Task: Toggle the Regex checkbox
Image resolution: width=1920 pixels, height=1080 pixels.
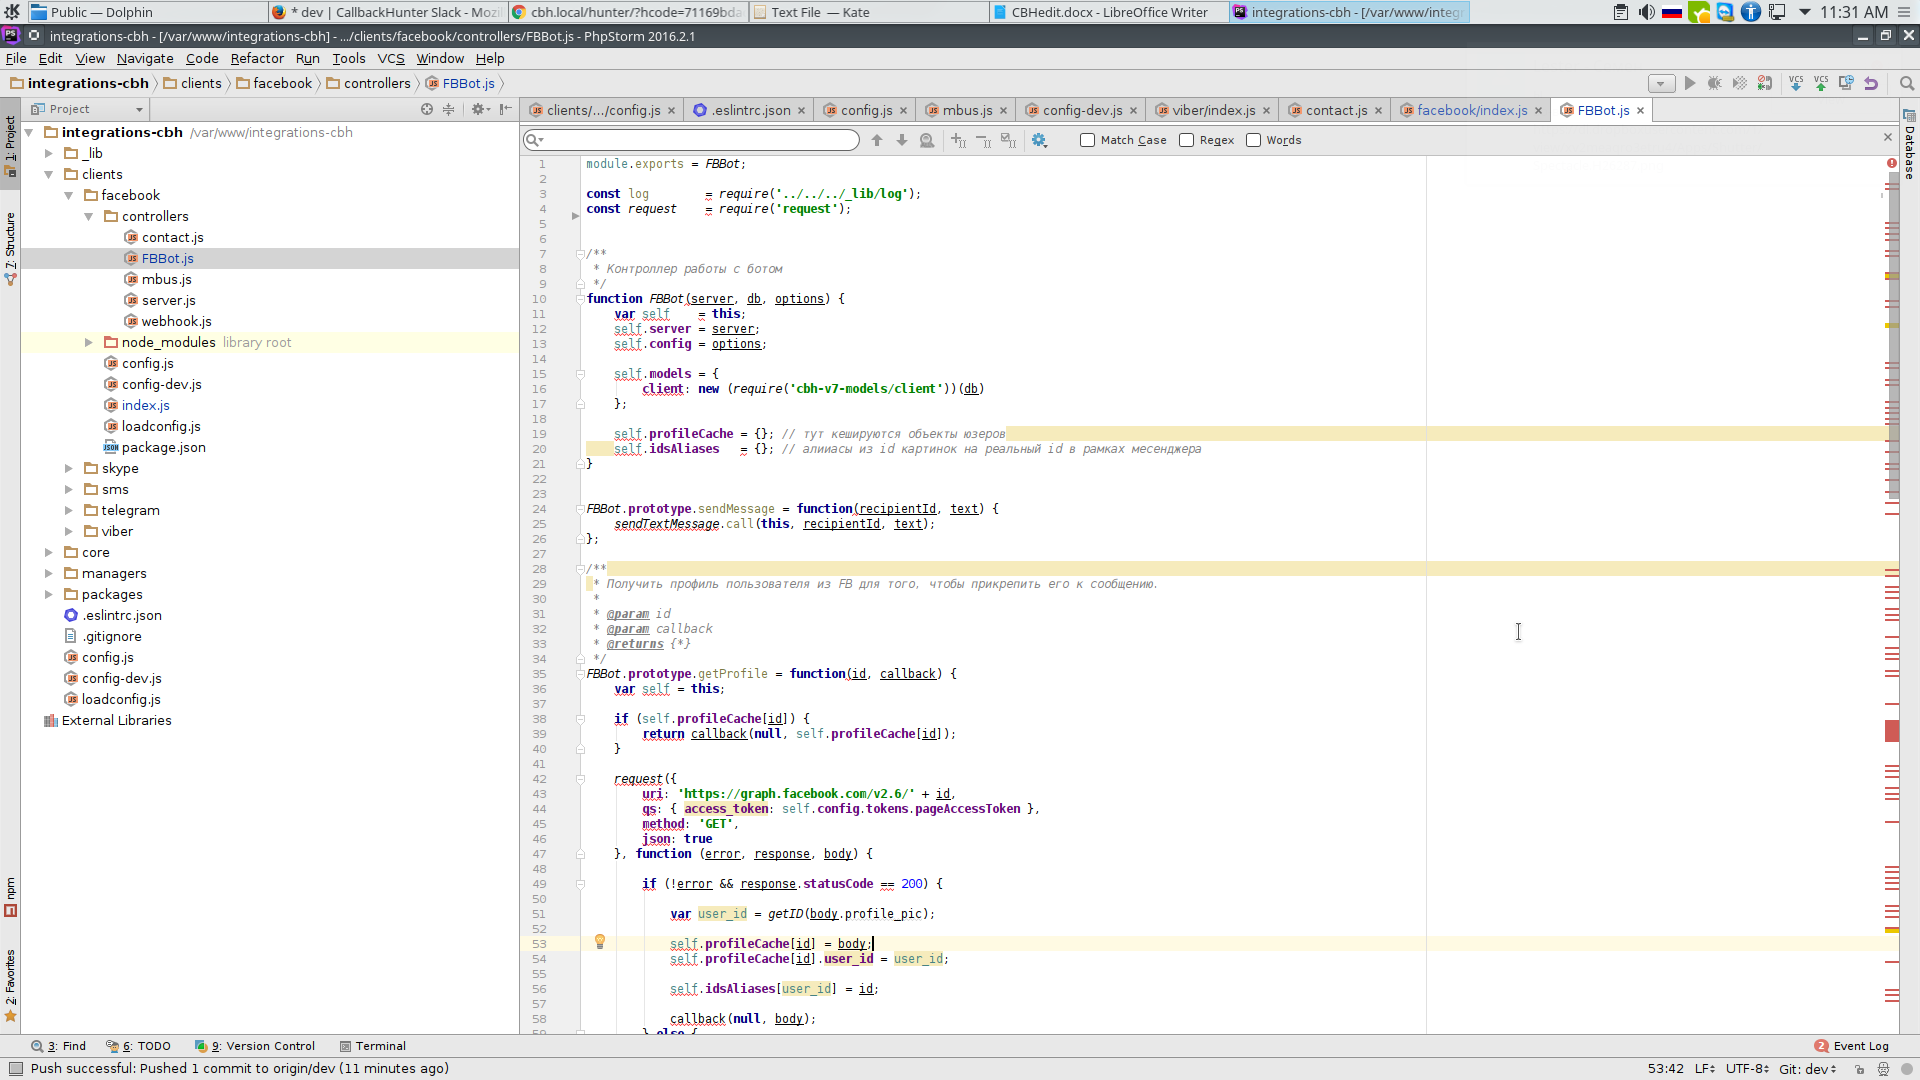Action: point(1186,140)
